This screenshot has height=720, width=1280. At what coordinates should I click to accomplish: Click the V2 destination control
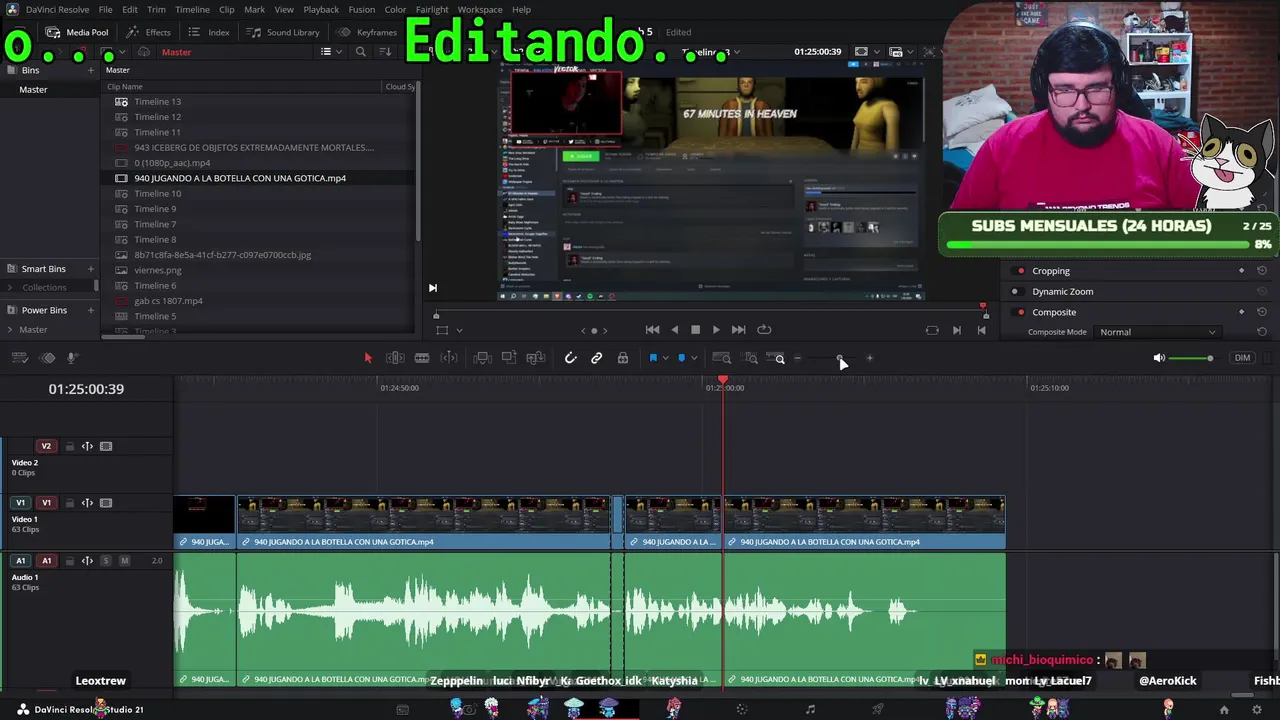[x=46, y=447]
